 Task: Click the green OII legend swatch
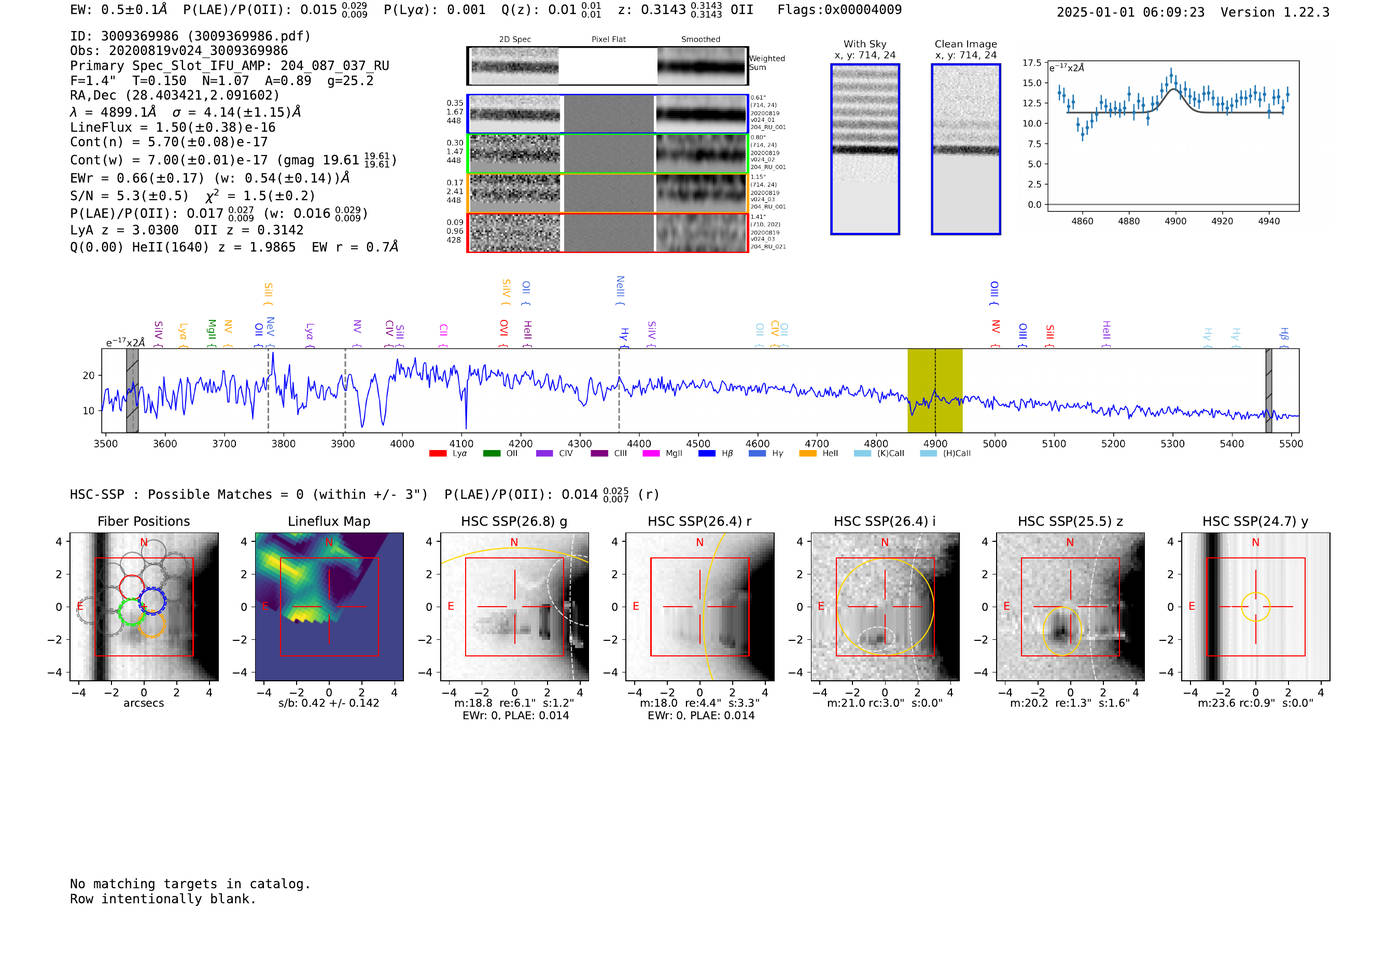[x=491, y=454]
